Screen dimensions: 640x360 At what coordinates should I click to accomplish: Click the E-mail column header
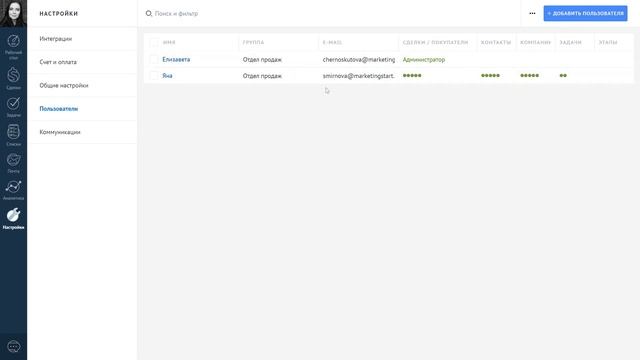tap(332, 42)
